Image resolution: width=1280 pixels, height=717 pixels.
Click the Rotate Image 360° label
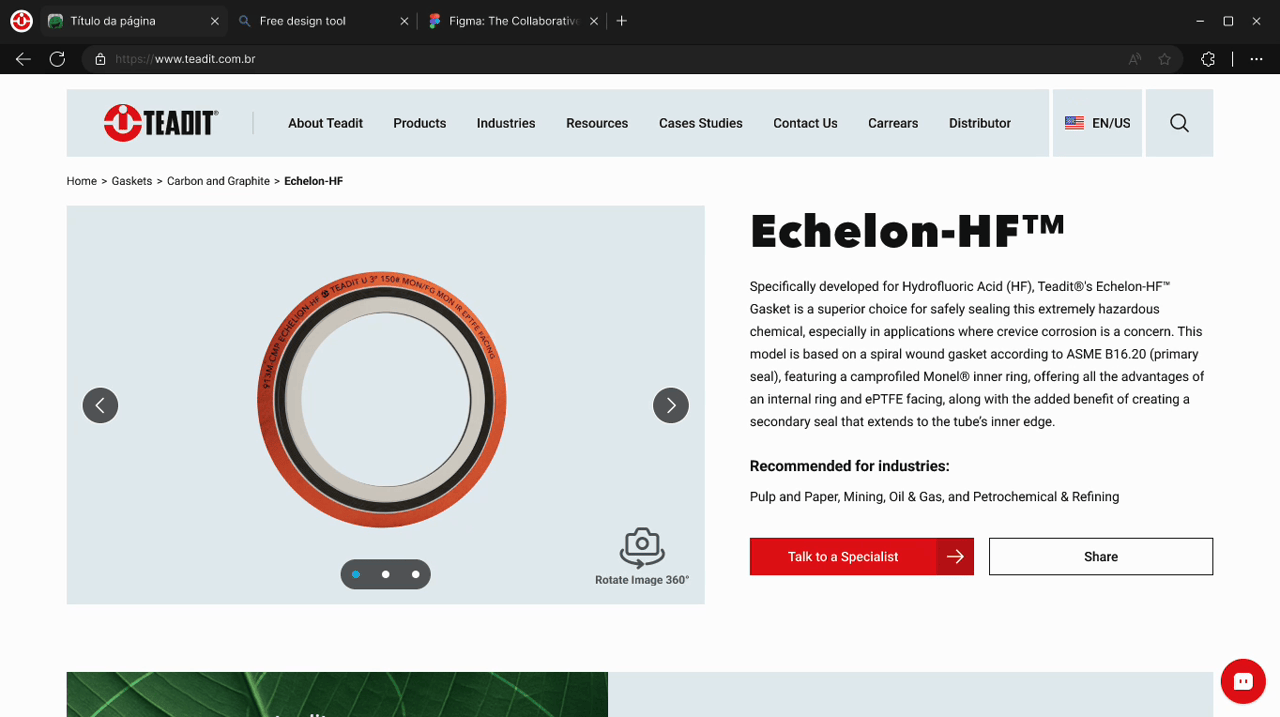(x=642, y=580)
